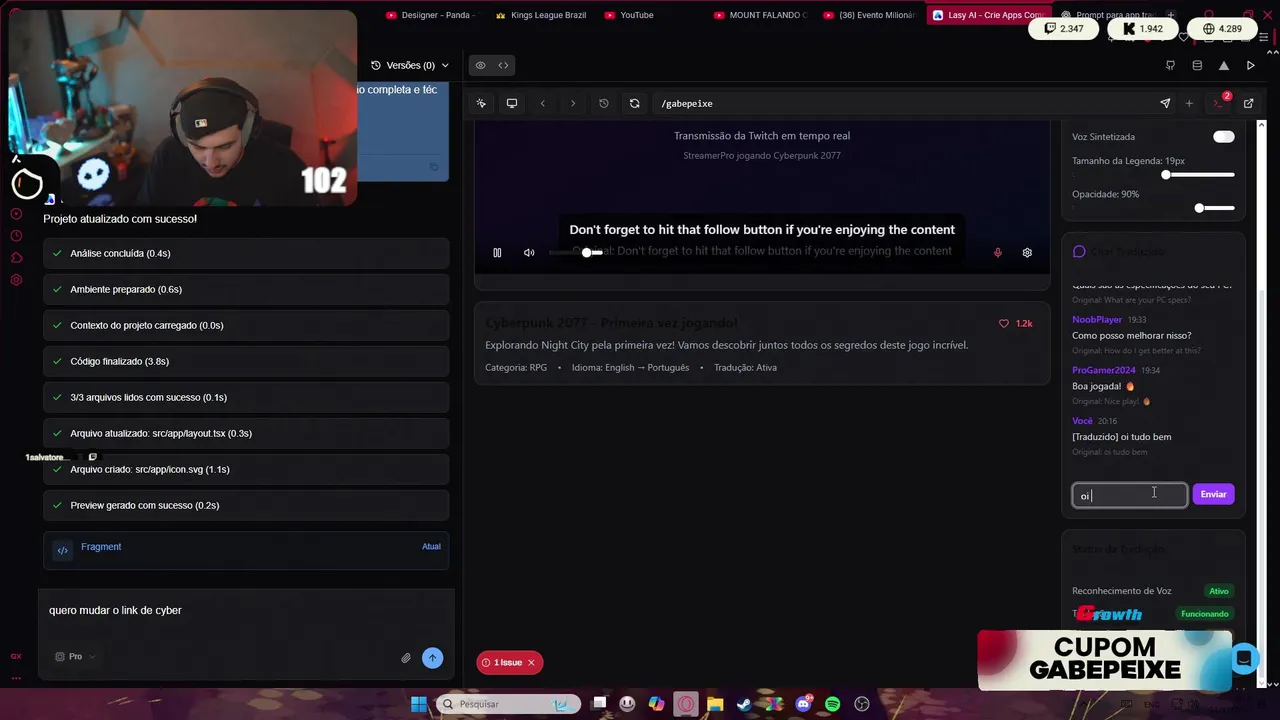Click ProGamer2024 username in chat
Image resolution: width=1280 pixels, height=720 pixels.
(x=1104, y=370)
